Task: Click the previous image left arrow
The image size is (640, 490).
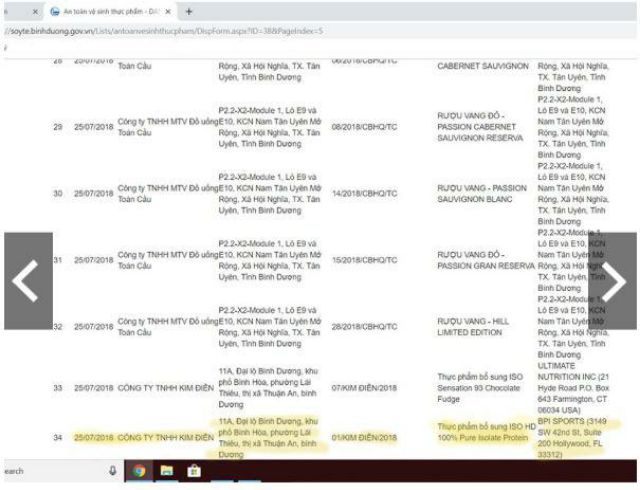Action: point(25,282)
